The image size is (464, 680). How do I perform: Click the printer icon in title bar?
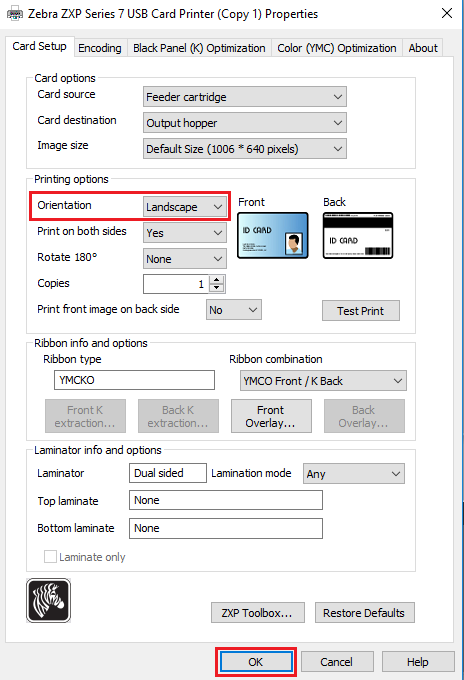pyautogui.click(x=15, y=14)
